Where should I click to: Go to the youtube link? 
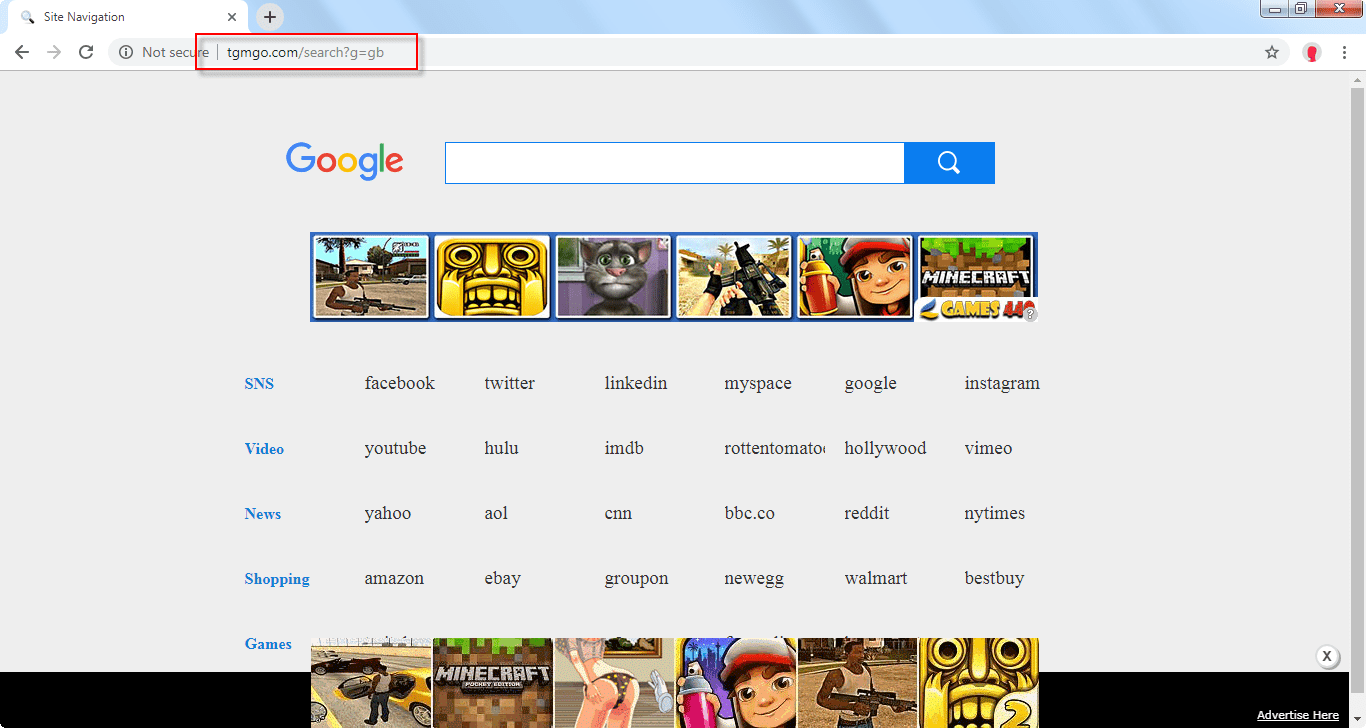(395, 448)
